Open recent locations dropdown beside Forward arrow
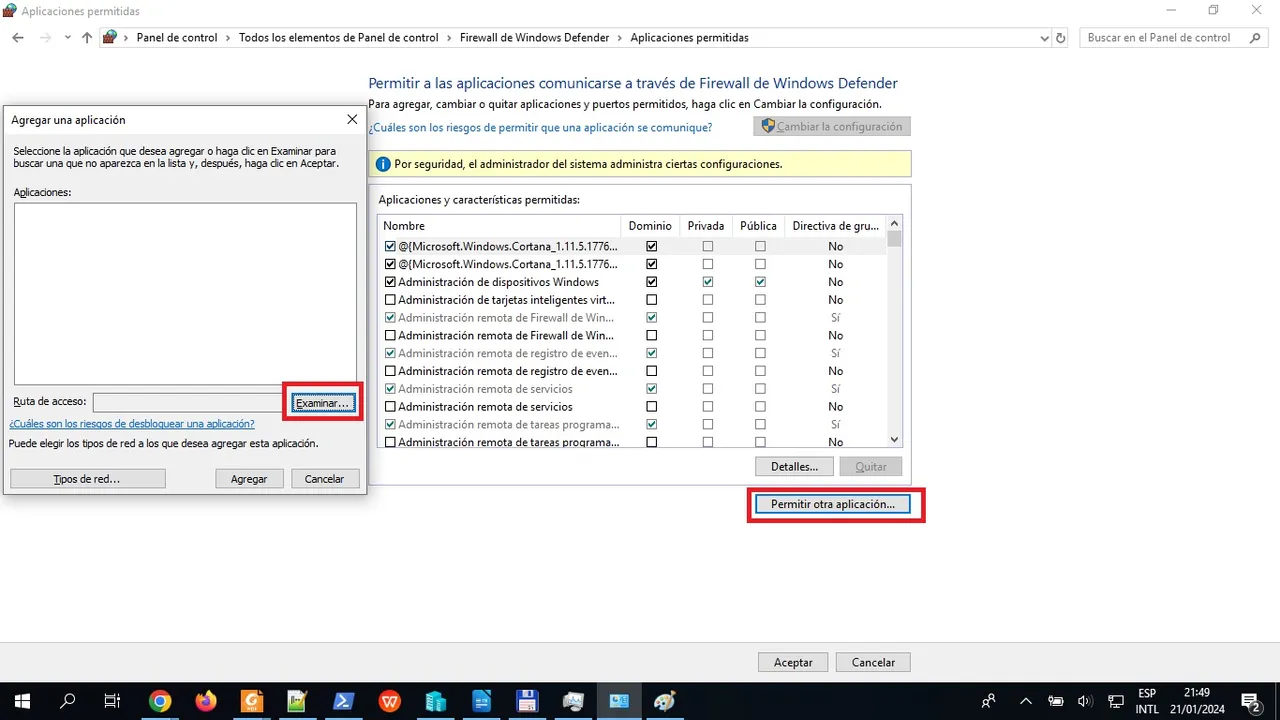The image size is (1280, 720). coord(67,38)
